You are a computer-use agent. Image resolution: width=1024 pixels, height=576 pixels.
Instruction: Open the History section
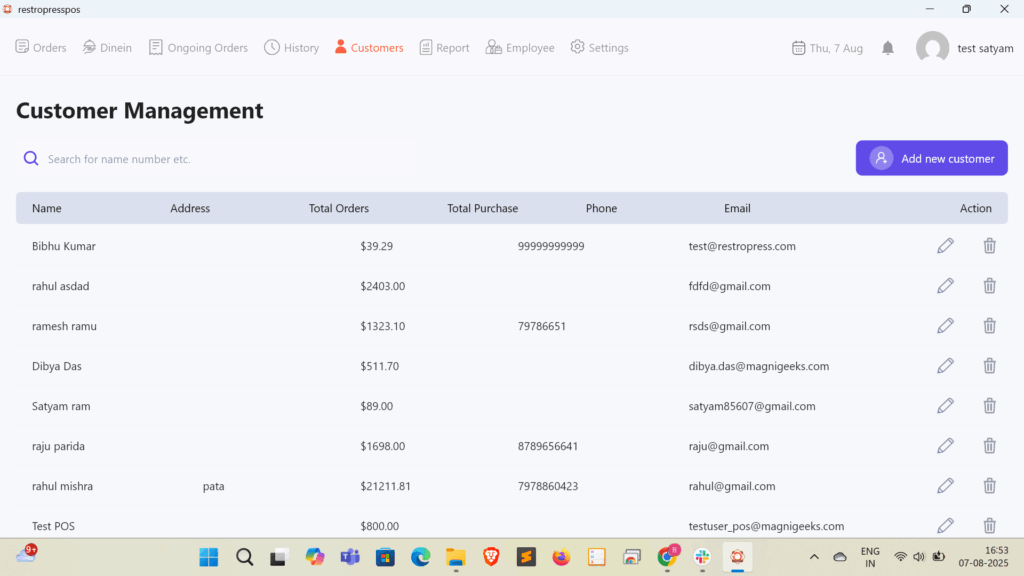point(291,48)
